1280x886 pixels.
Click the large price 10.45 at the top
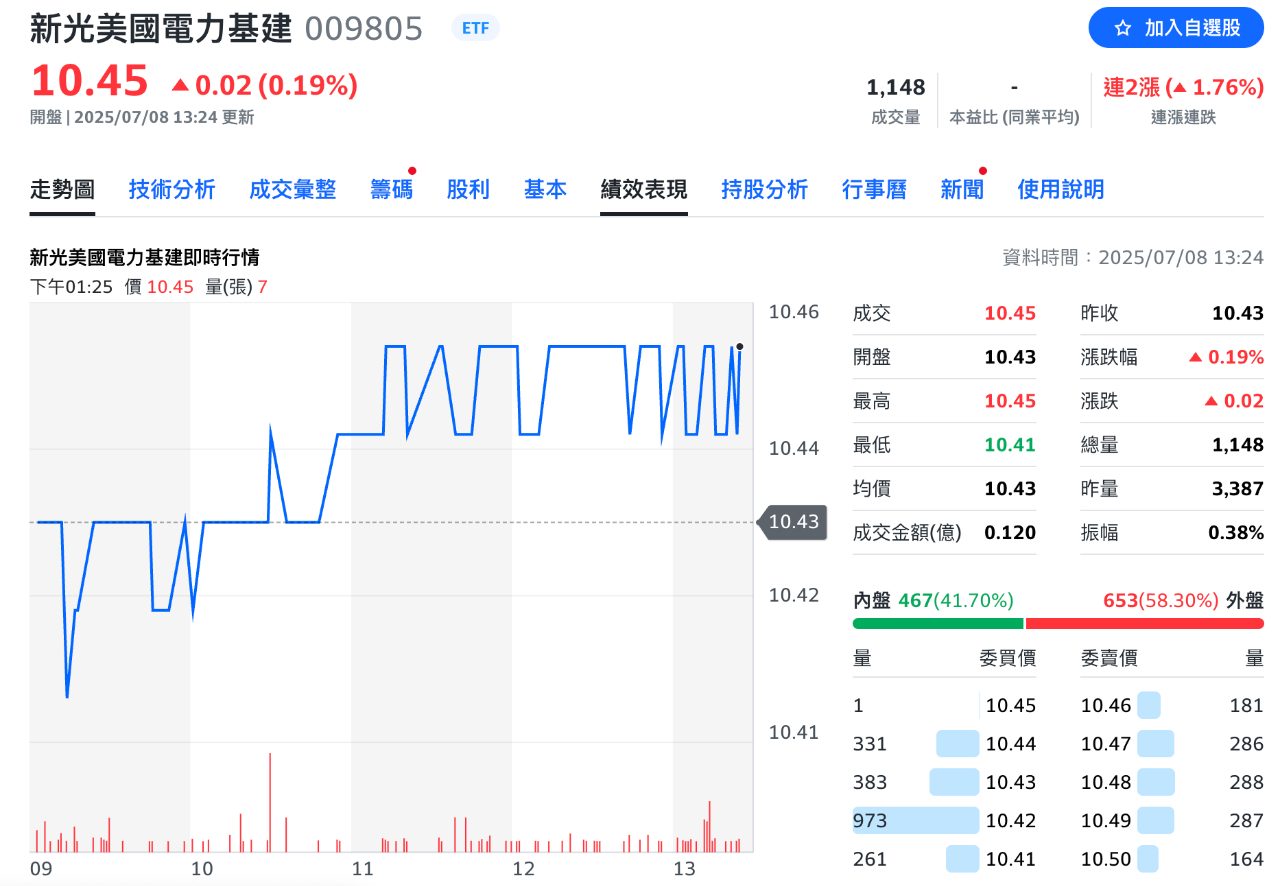[89, 80]
